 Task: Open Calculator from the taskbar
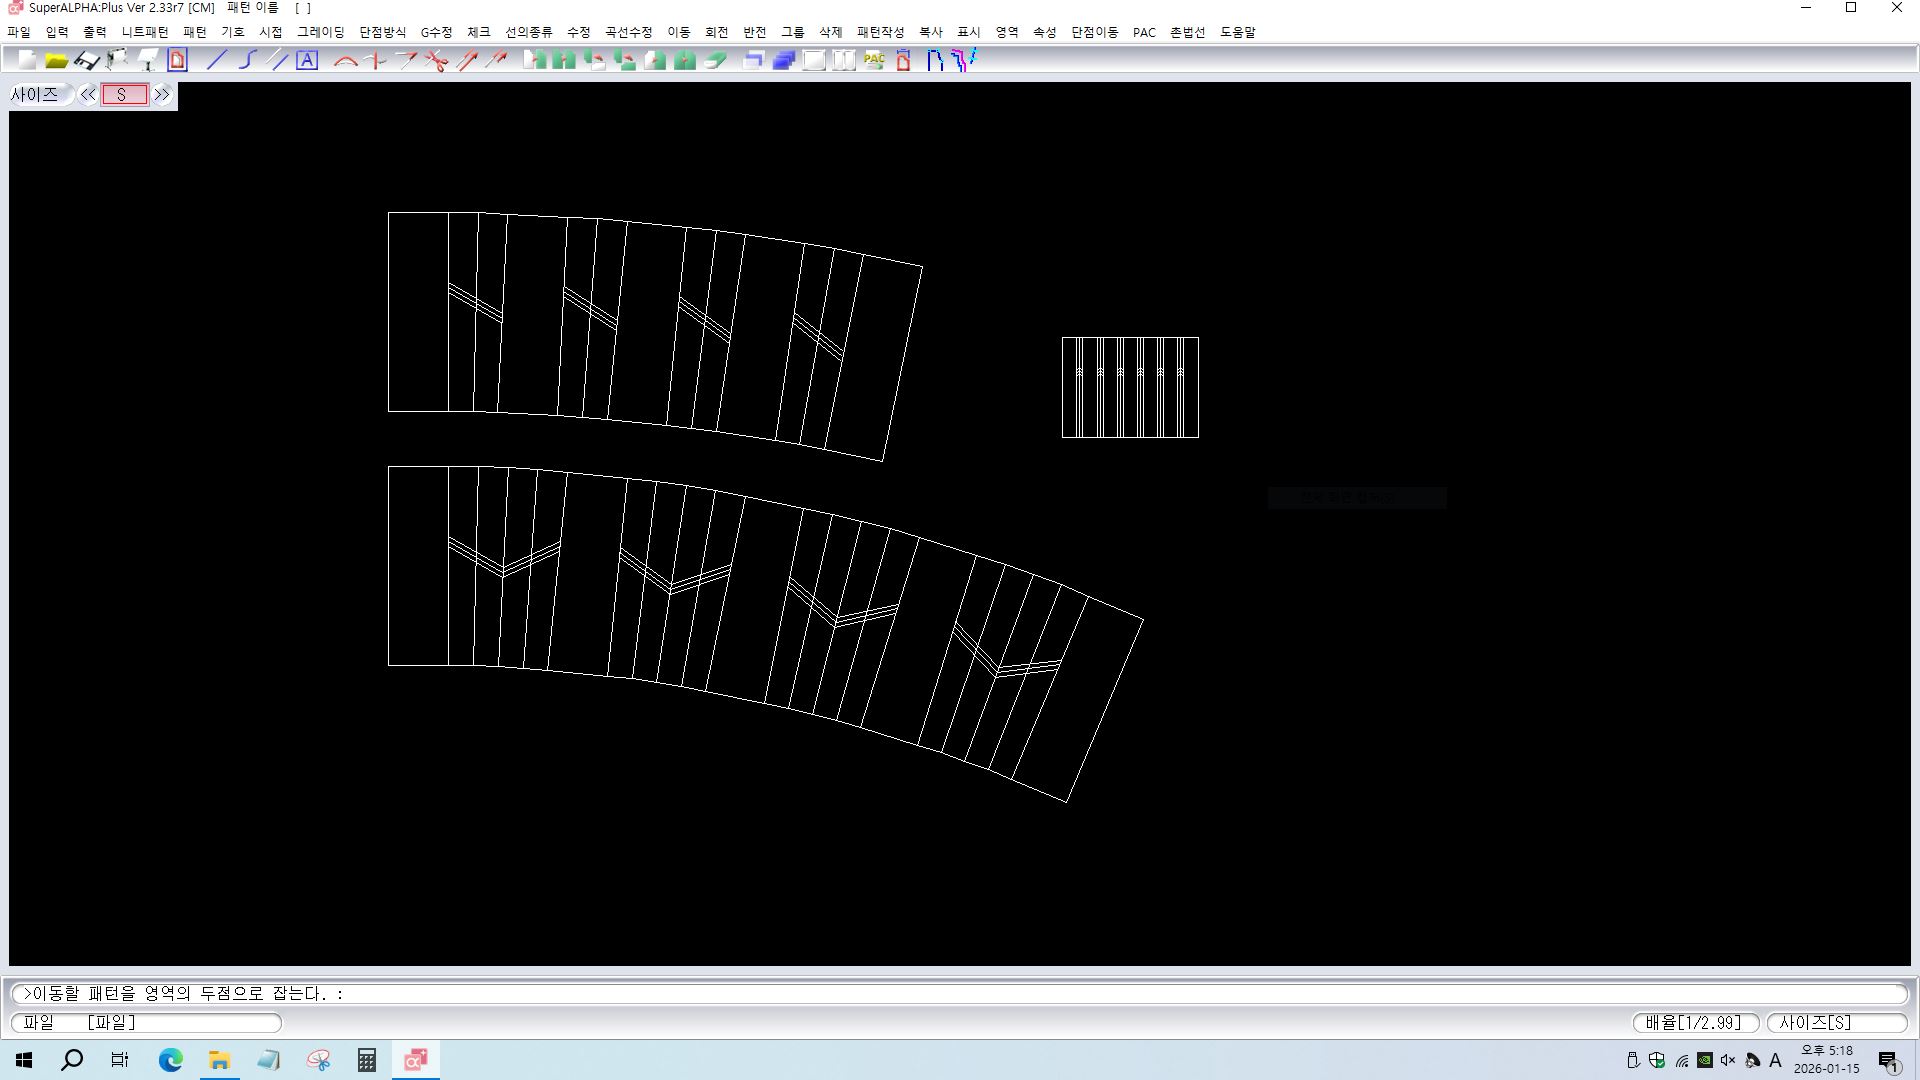pos(367,1060)
